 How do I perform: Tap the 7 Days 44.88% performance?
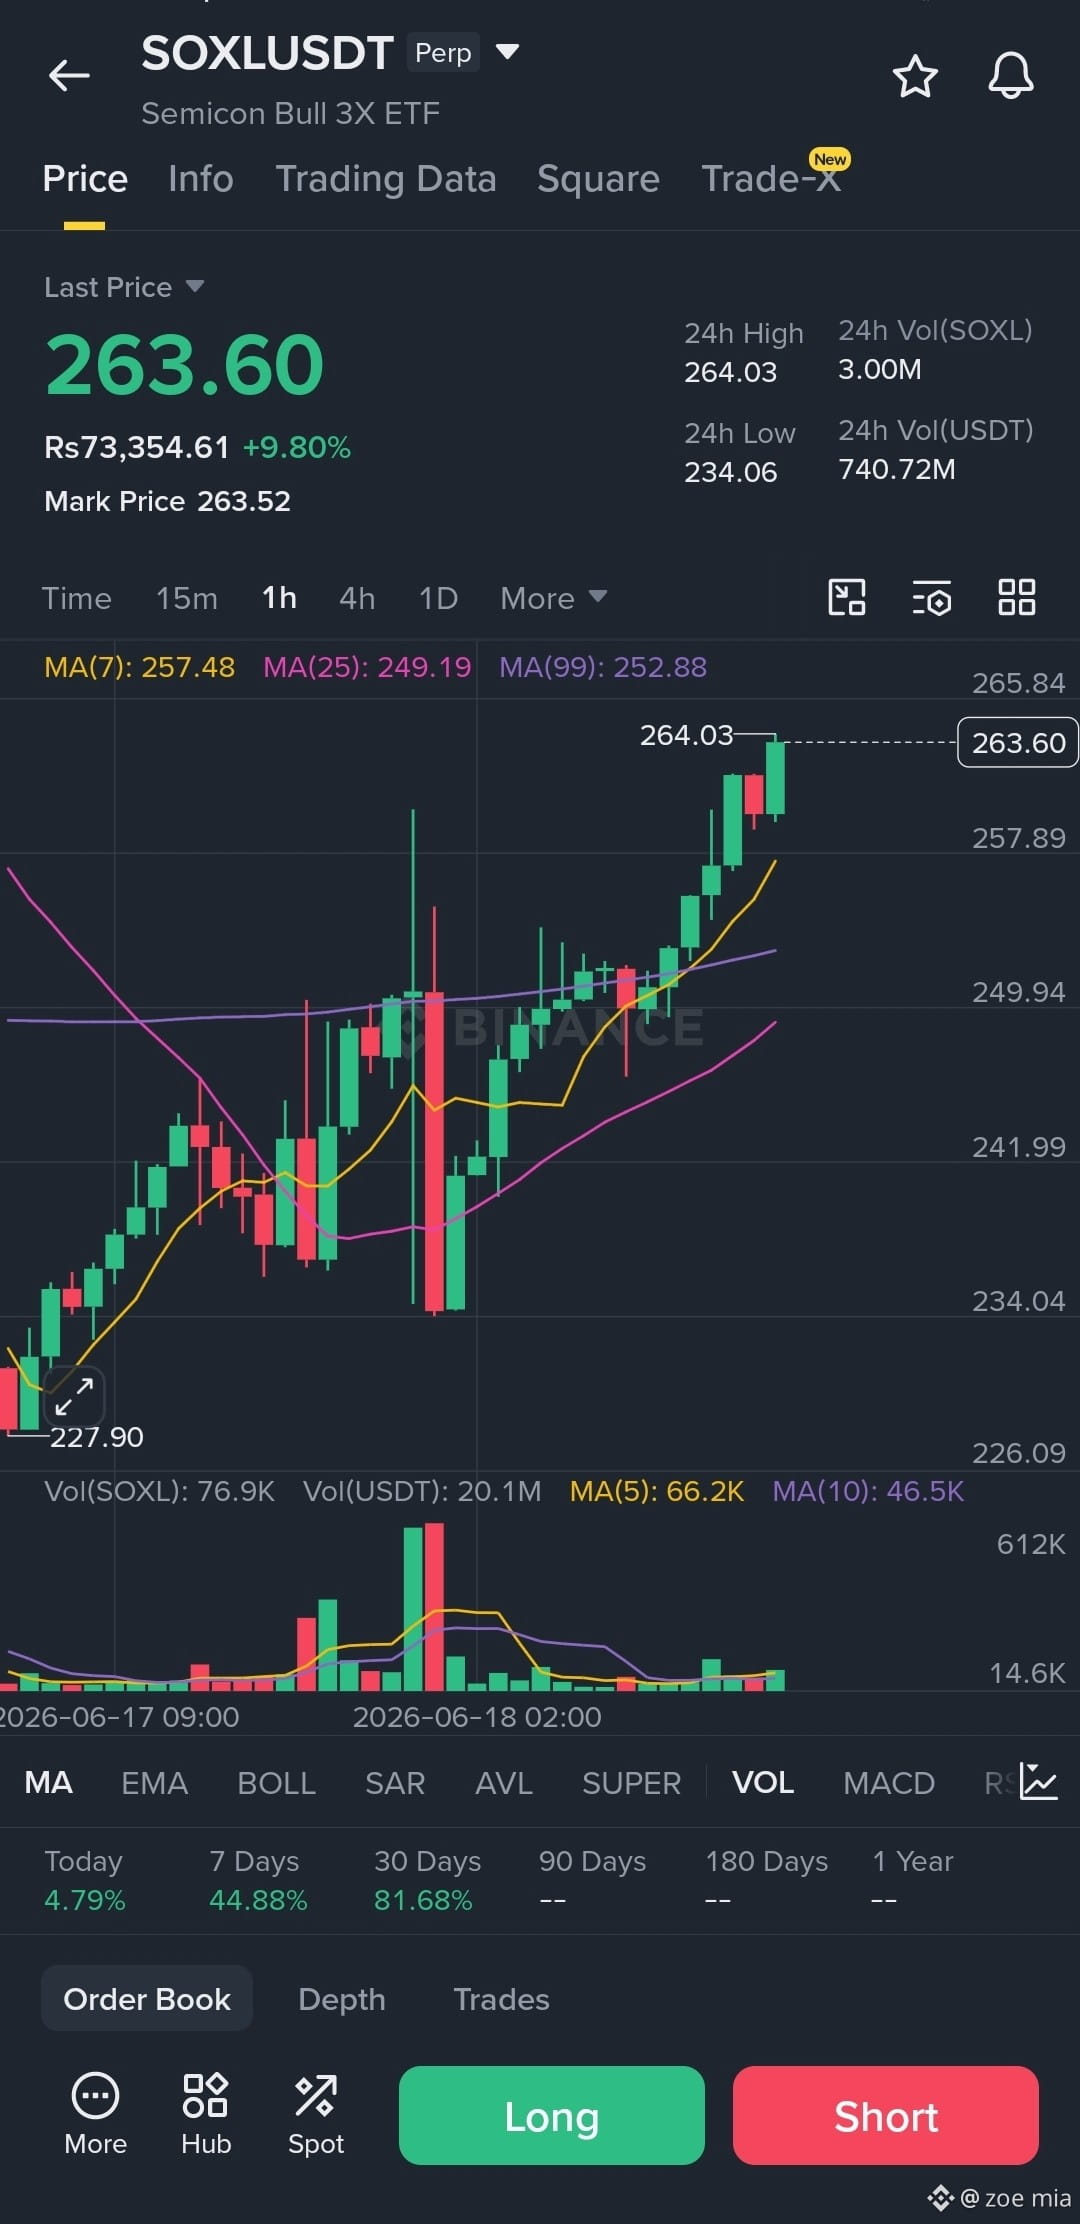click(x=258, y=1880)
